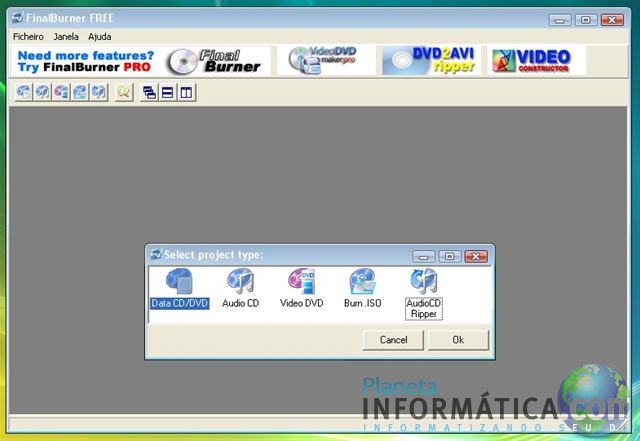
Task: Select the Data CD/DVD project icon
Action: [x=179, y=281]
